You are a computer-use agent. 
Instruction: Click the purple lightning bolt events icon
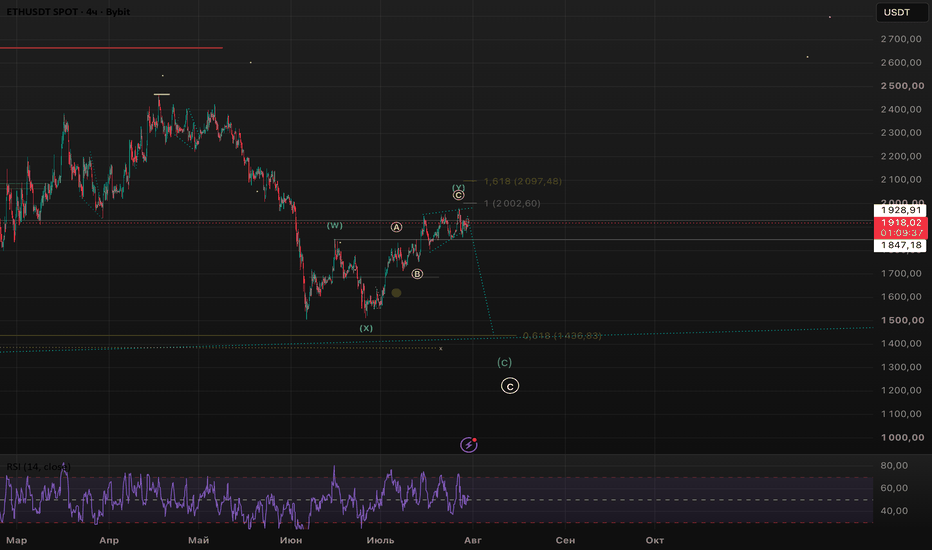tap(468, 445)
